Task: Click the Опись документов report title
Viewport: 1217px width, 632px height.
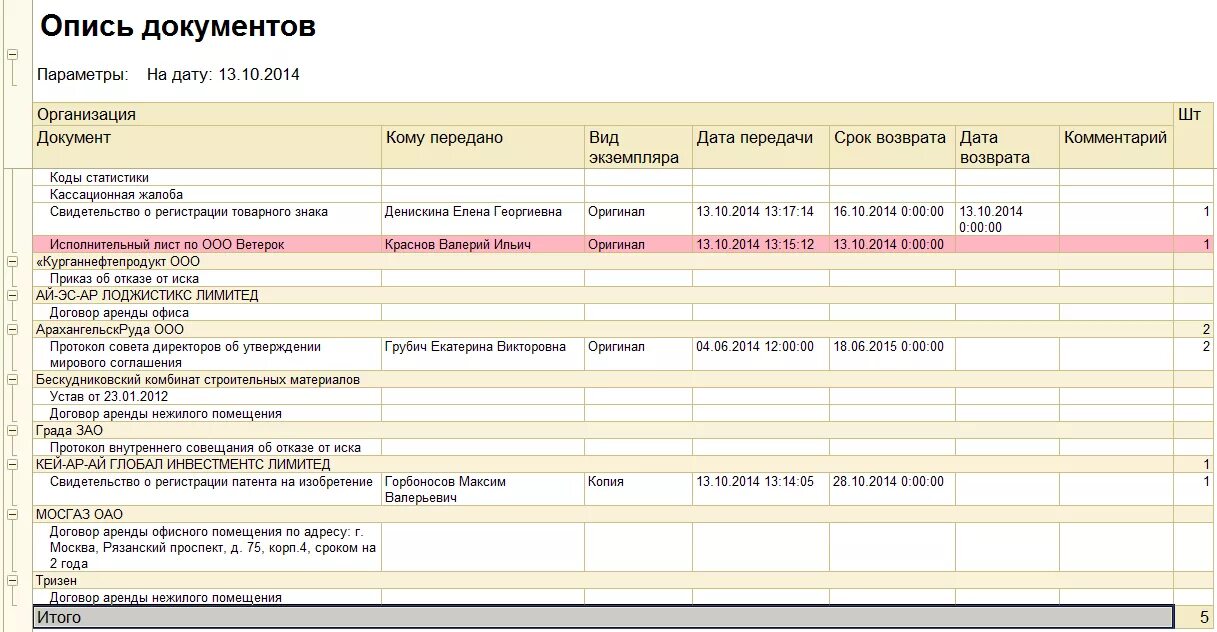Action: coord(178,27)
